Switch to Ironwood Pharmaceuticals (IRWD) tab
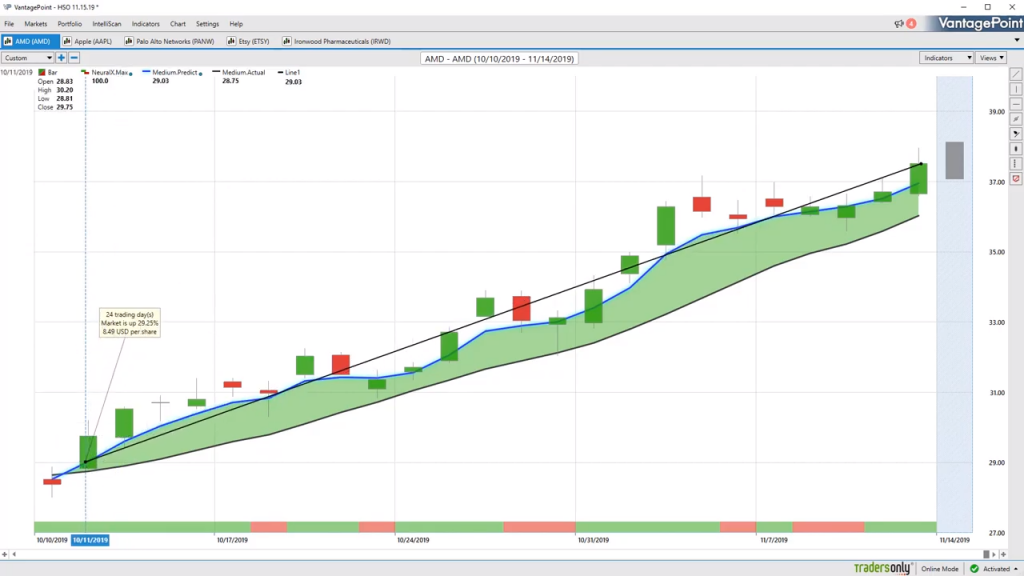The image size is (1024, 576). coord(337,41)
